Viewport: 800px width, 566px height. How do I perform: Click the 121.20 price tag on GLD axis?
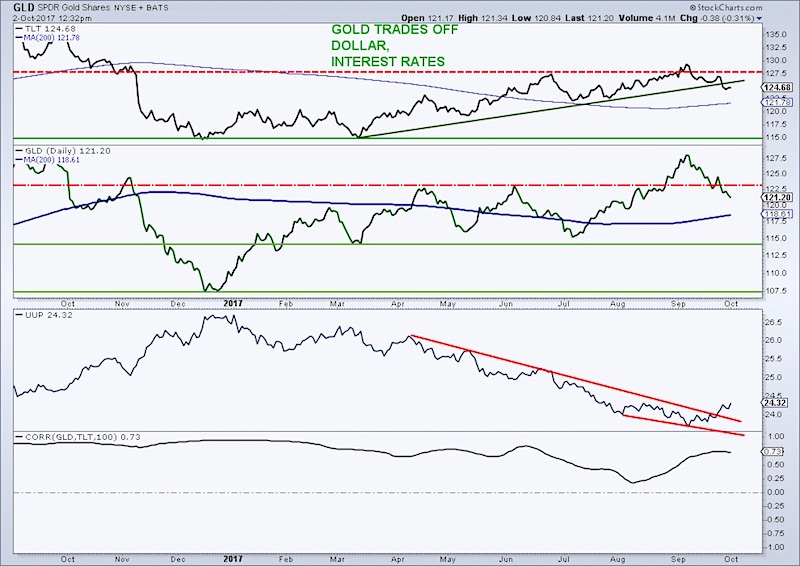778,197
